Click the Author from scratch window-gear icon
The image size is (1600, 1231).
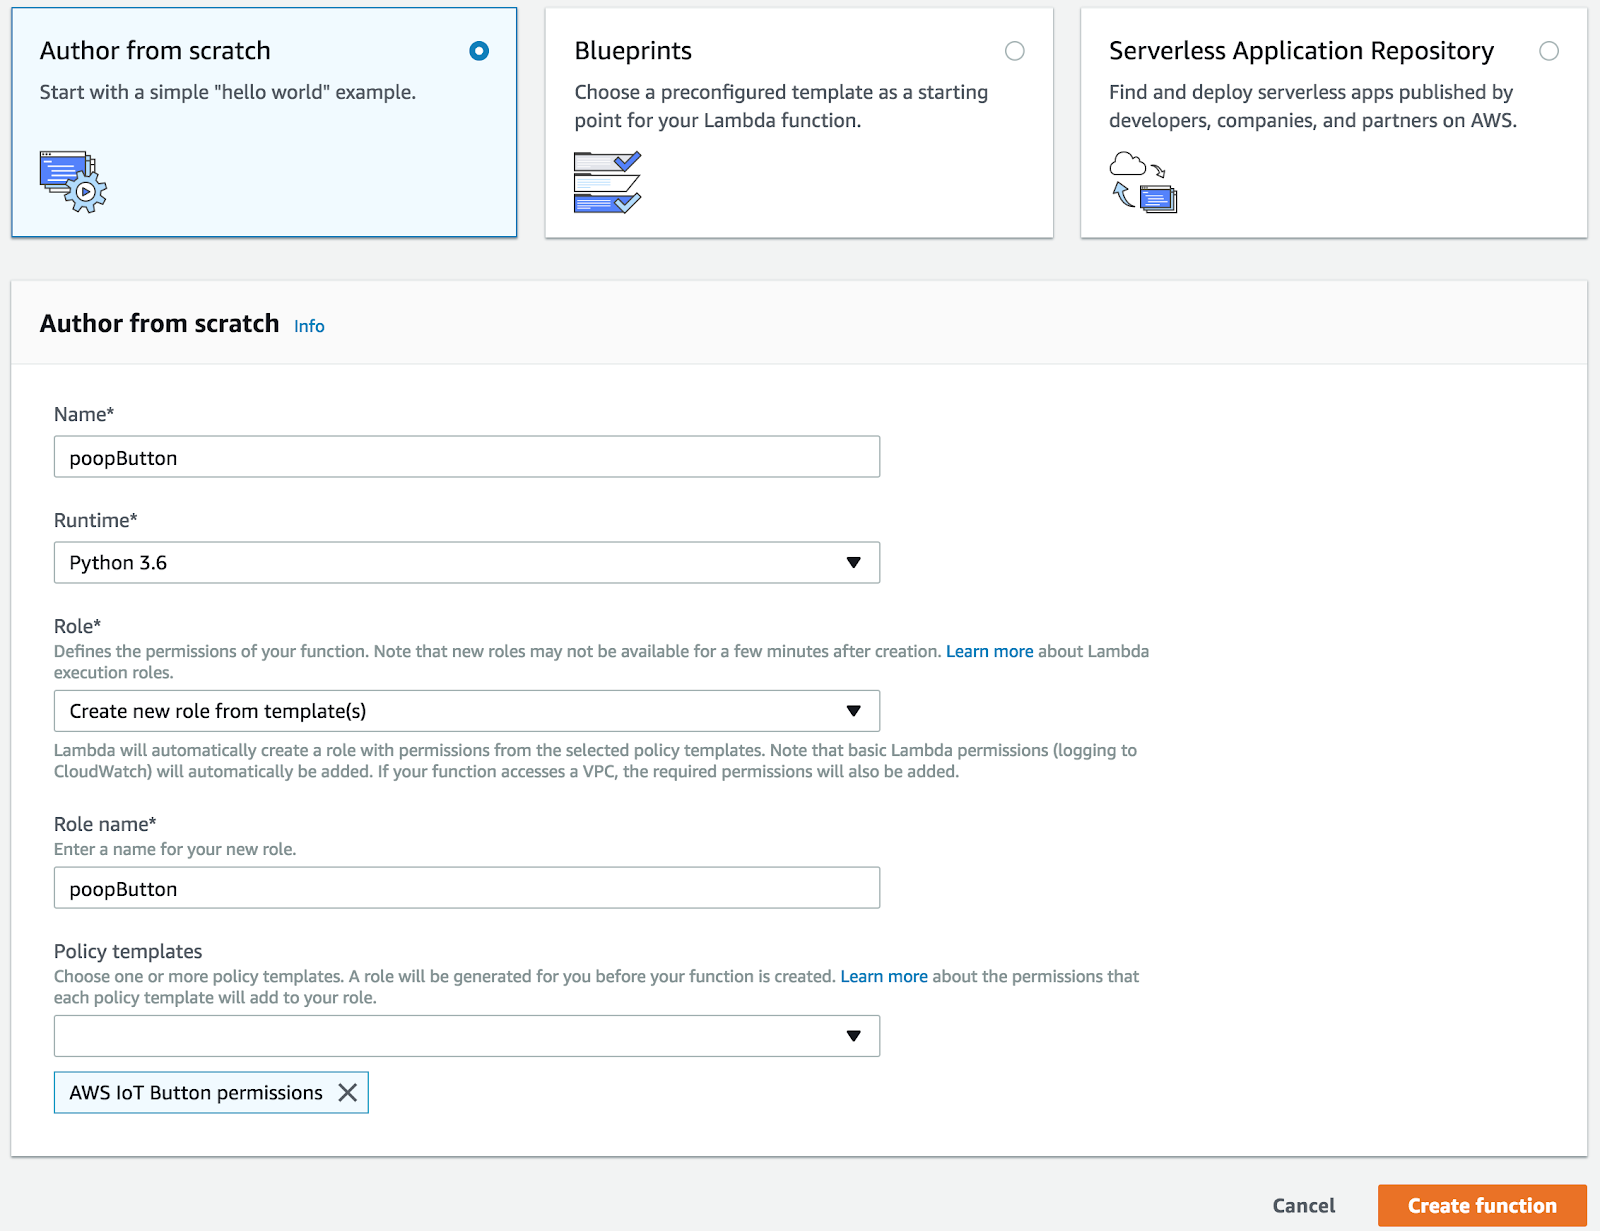click(x=73, y=181)
